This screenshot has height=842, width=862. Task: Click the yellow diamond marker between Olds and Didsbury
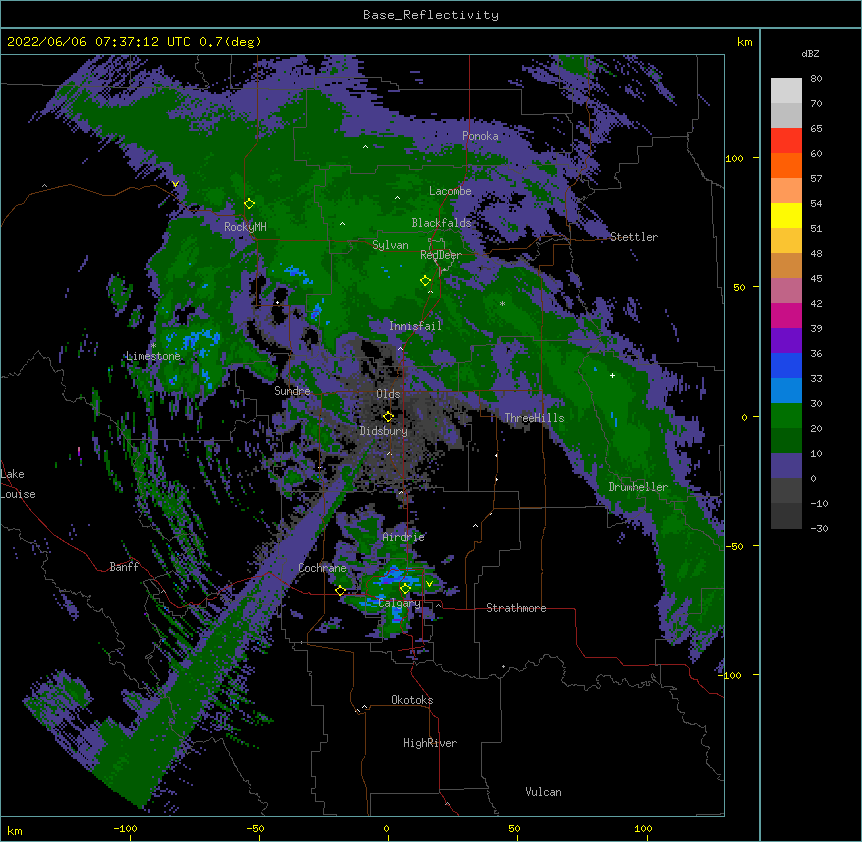388,417
